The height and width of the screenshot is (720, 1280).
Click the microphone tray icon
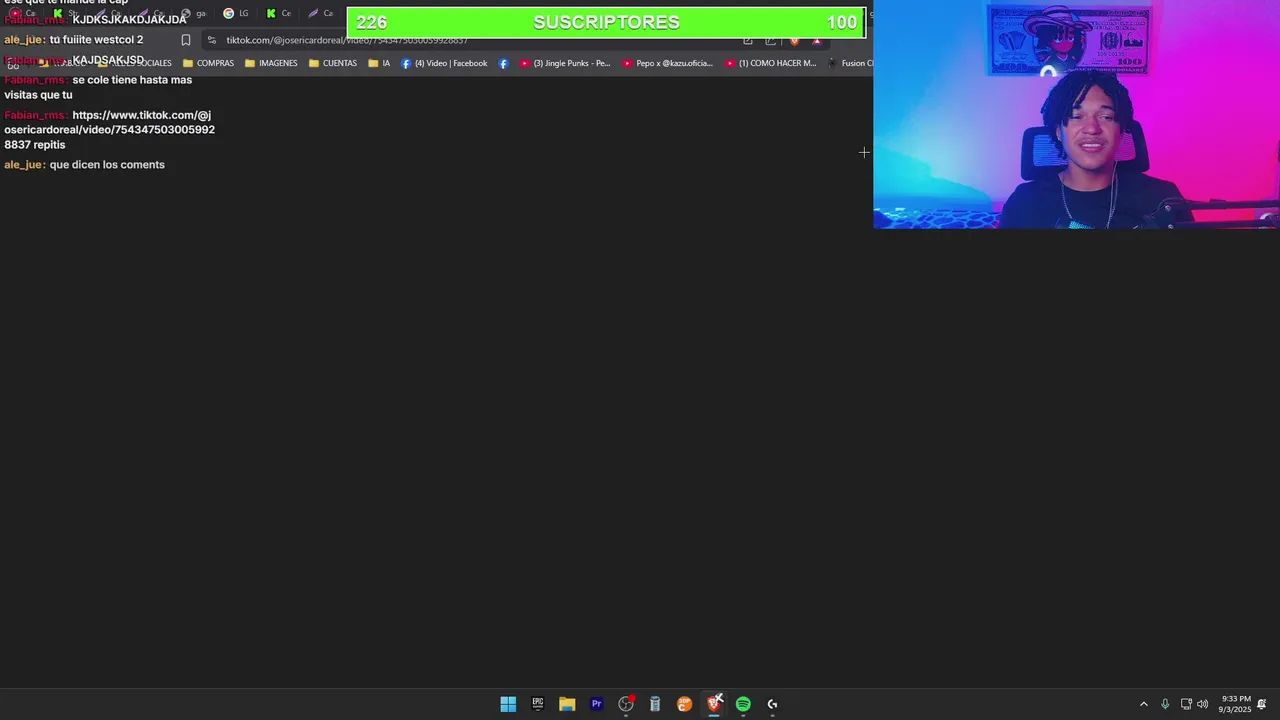[x=1165, y=704]
